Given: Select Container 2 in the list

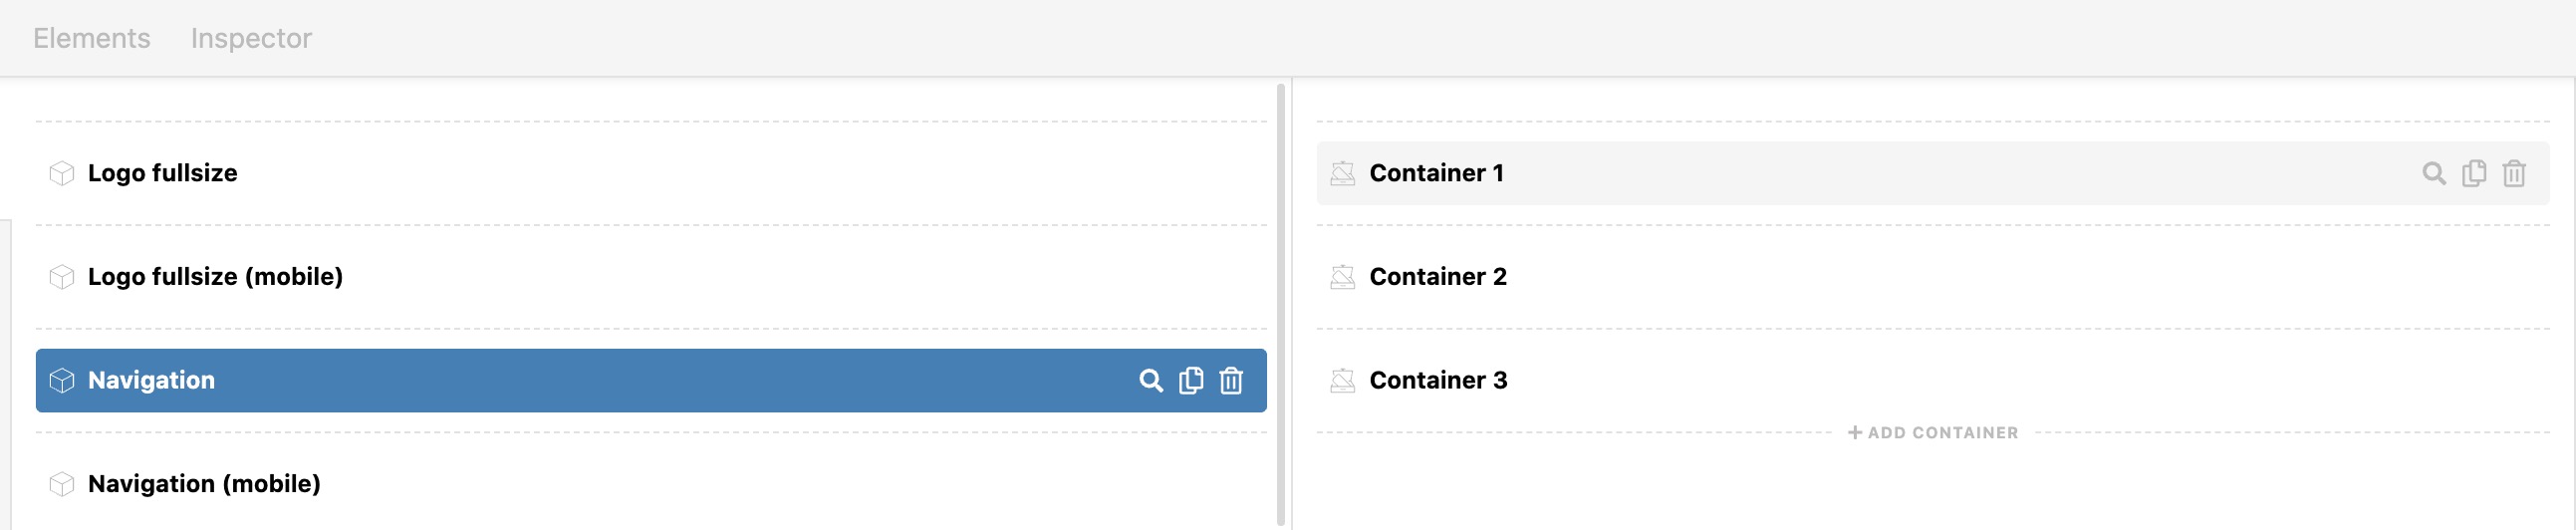Looking at the screenshot, I should 1933,277.
